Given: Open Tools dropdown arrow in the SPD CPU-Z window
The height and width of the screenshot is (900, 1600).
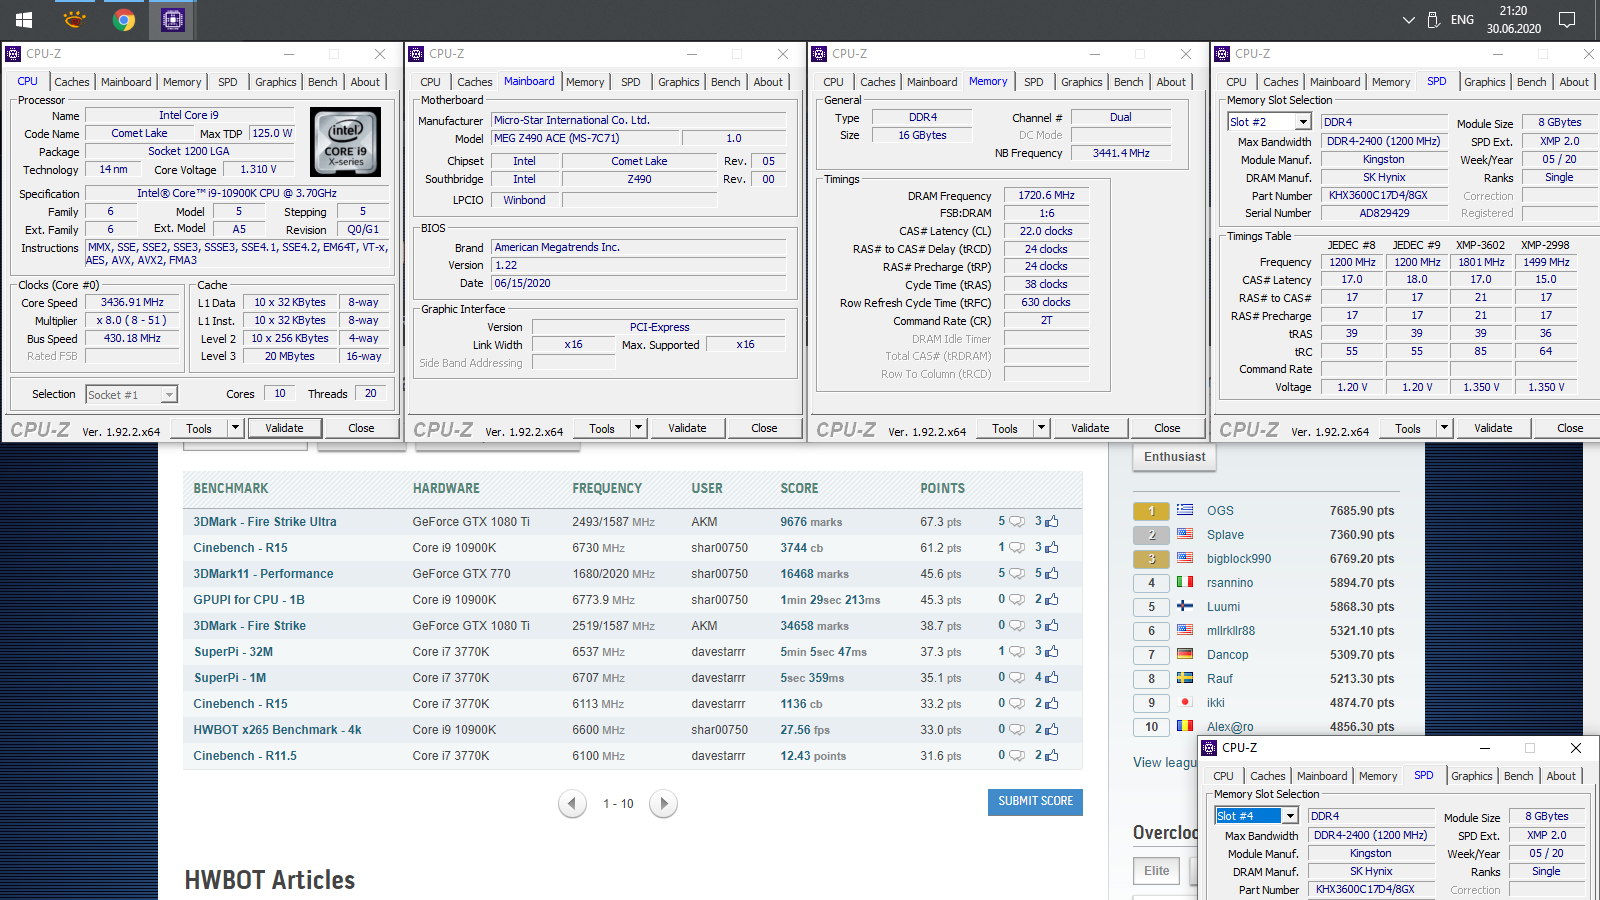Looking at the screenshot, I should (x=1444, y=428).
